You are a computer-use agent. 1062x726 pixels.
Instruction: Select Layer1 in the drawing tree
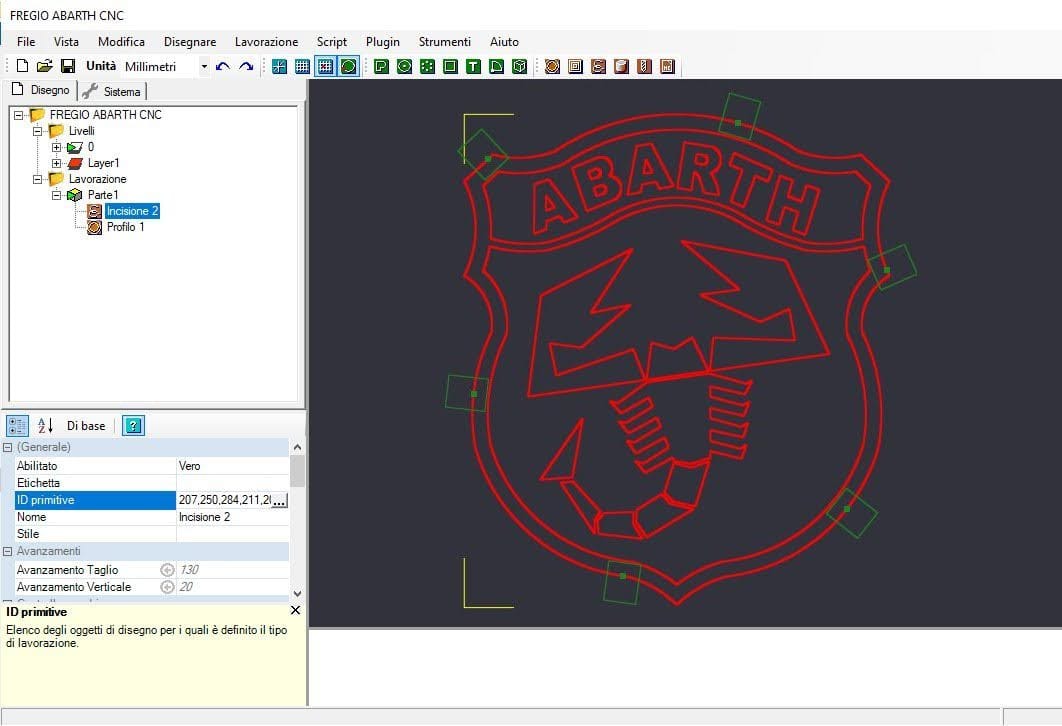click(x=103, y=163)
